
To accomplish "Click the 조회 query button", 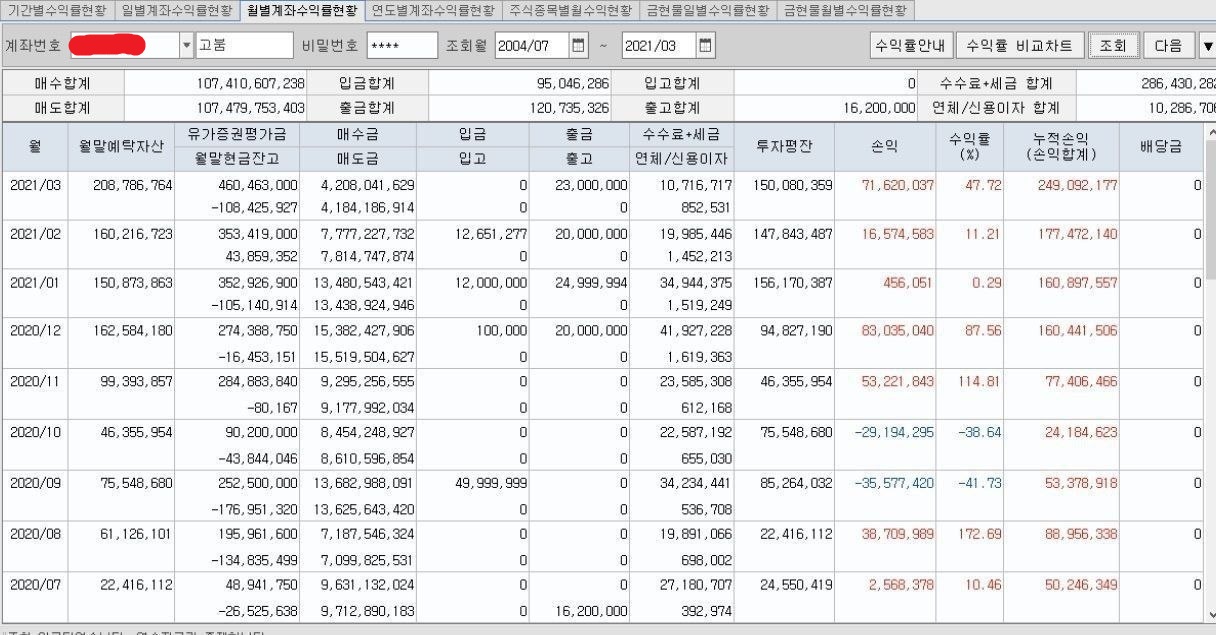I will tap(1113, 45).
